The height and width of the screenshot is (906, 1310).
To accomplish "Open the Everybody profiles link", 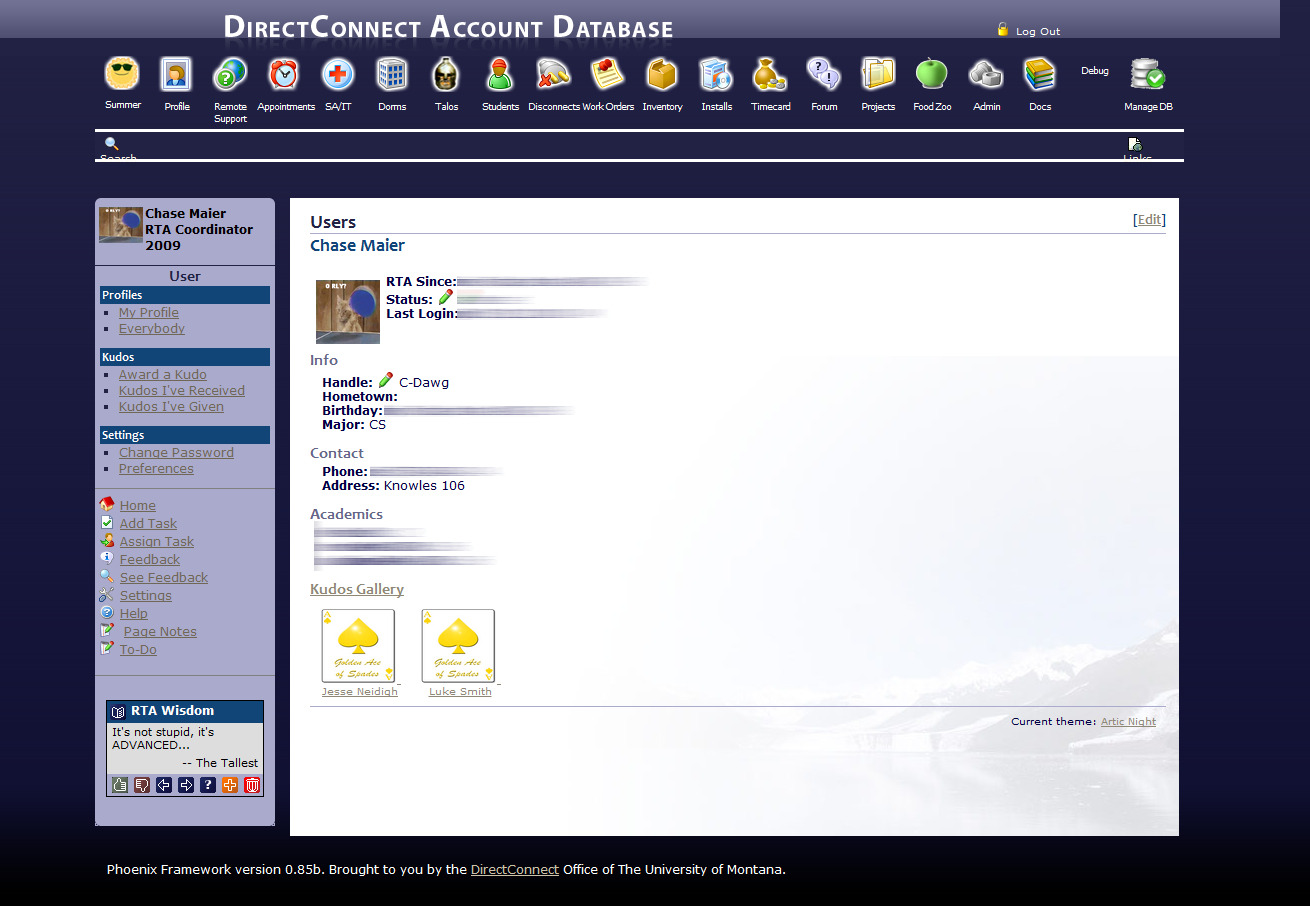I will coord(152,329).
